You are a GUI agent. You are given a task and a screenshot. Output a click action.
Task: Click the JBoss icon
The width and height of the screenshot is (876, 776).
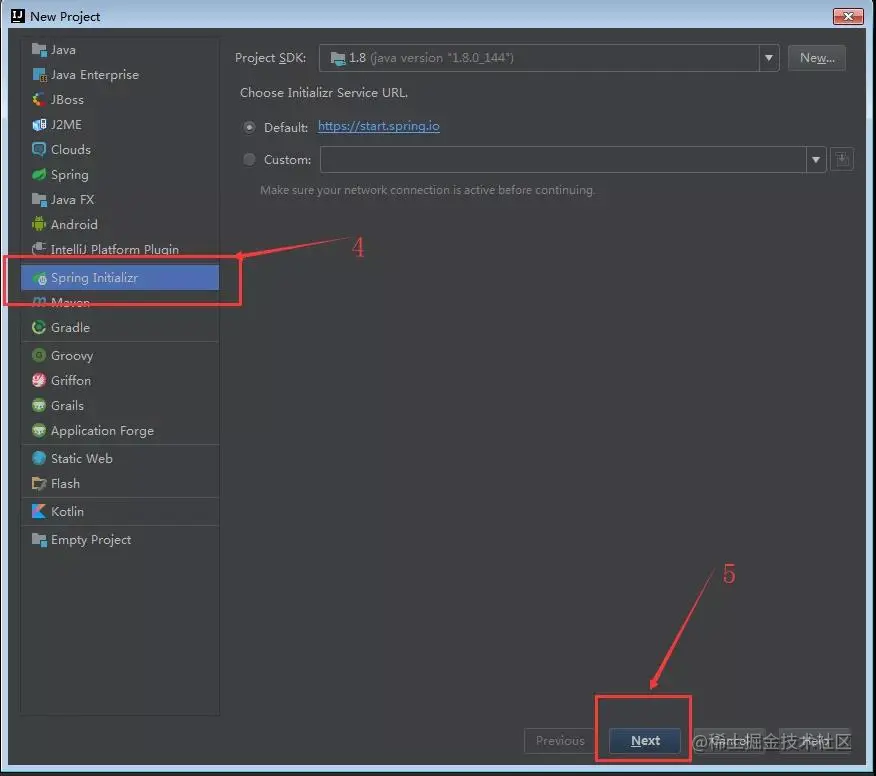(39, 99)
